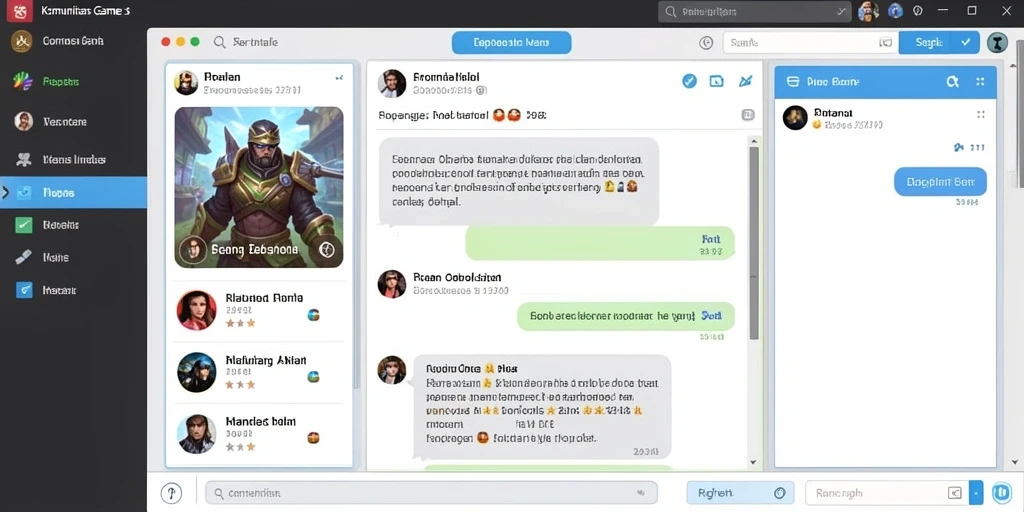
Task: Select the Mans Imebes group icon
Action: (x=24, y=159)
